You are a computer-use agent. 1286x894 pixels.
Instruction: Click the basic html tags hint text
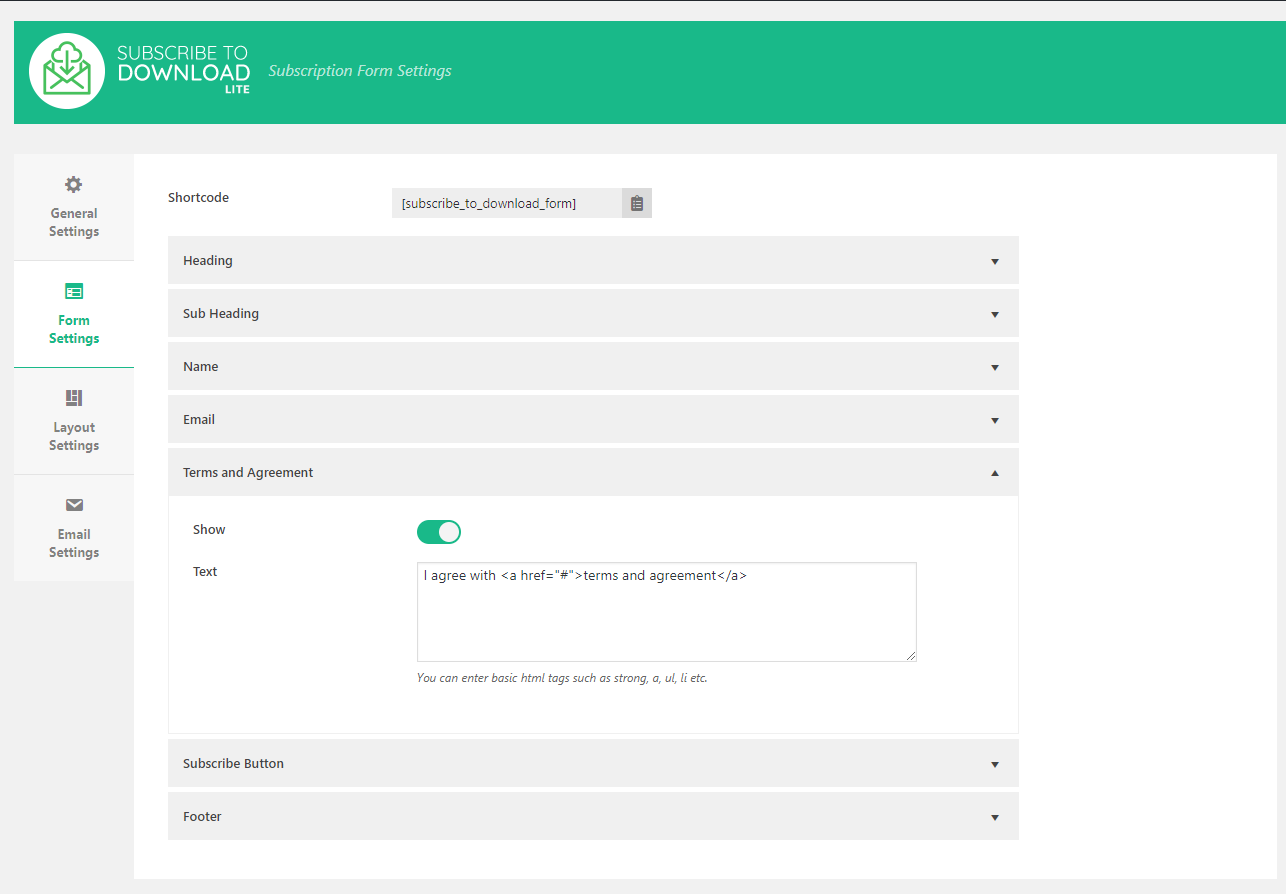pyautogui.click(x=562, y=678)
